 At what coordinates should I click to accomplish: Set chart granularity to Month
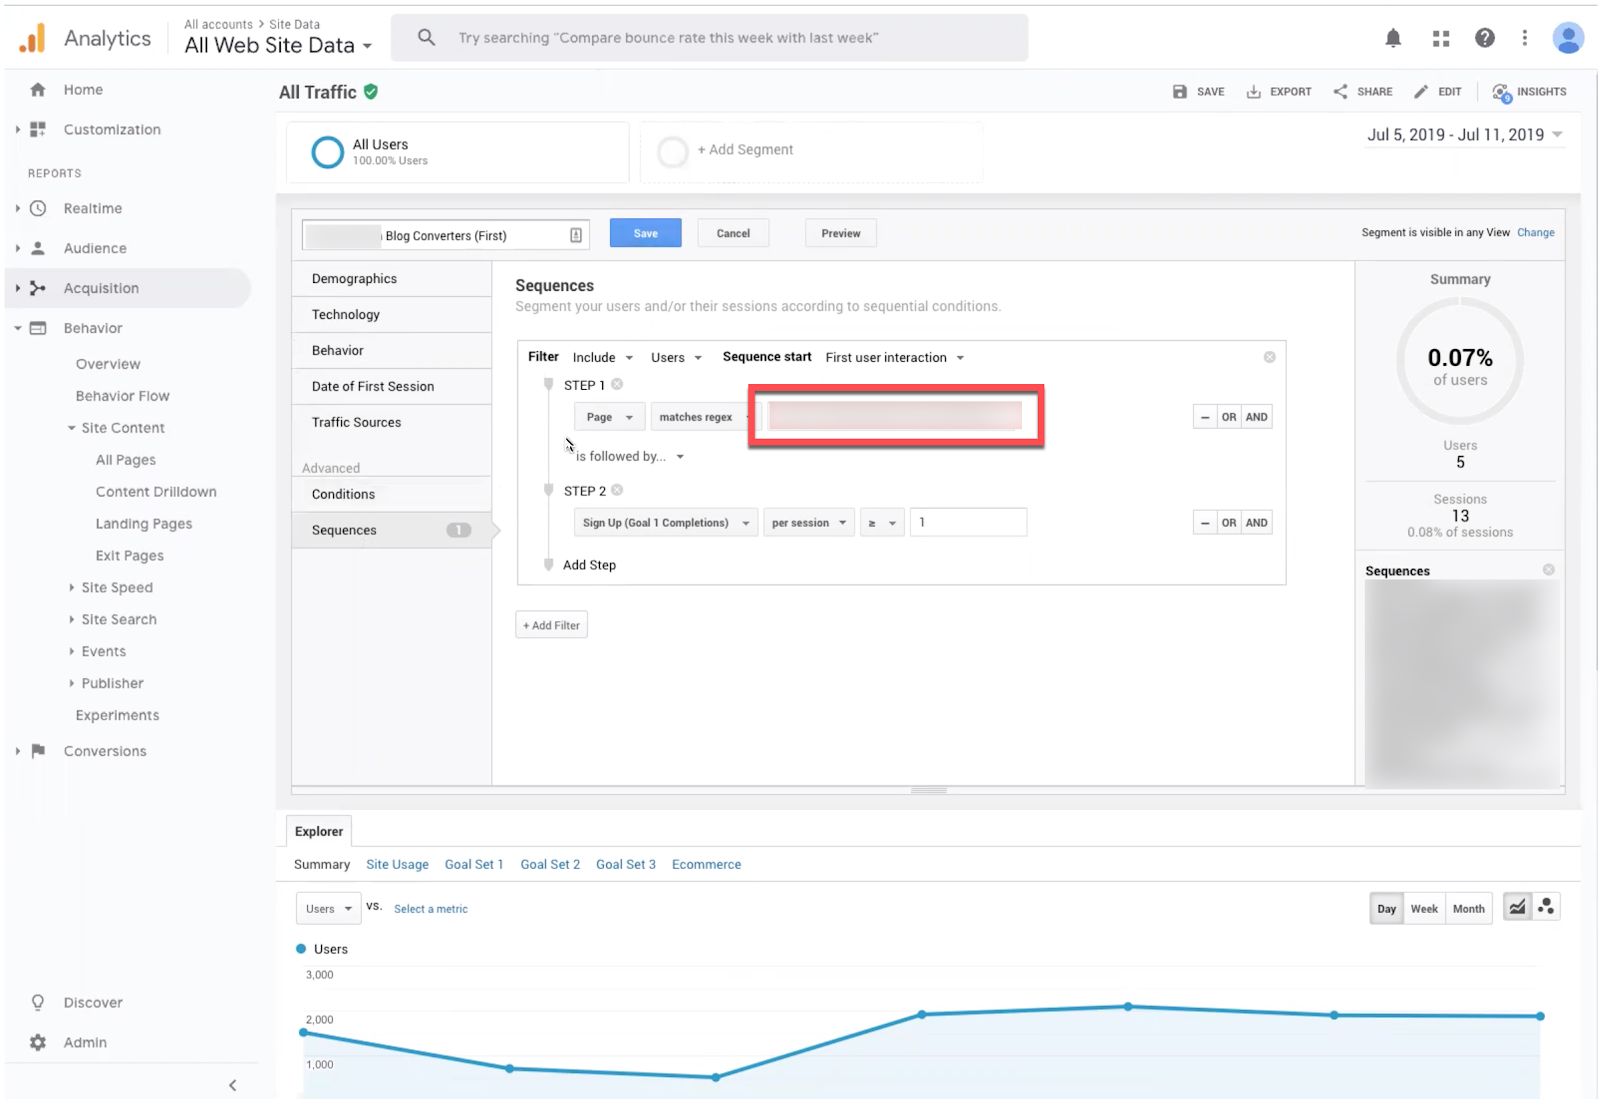(1468, 909)
